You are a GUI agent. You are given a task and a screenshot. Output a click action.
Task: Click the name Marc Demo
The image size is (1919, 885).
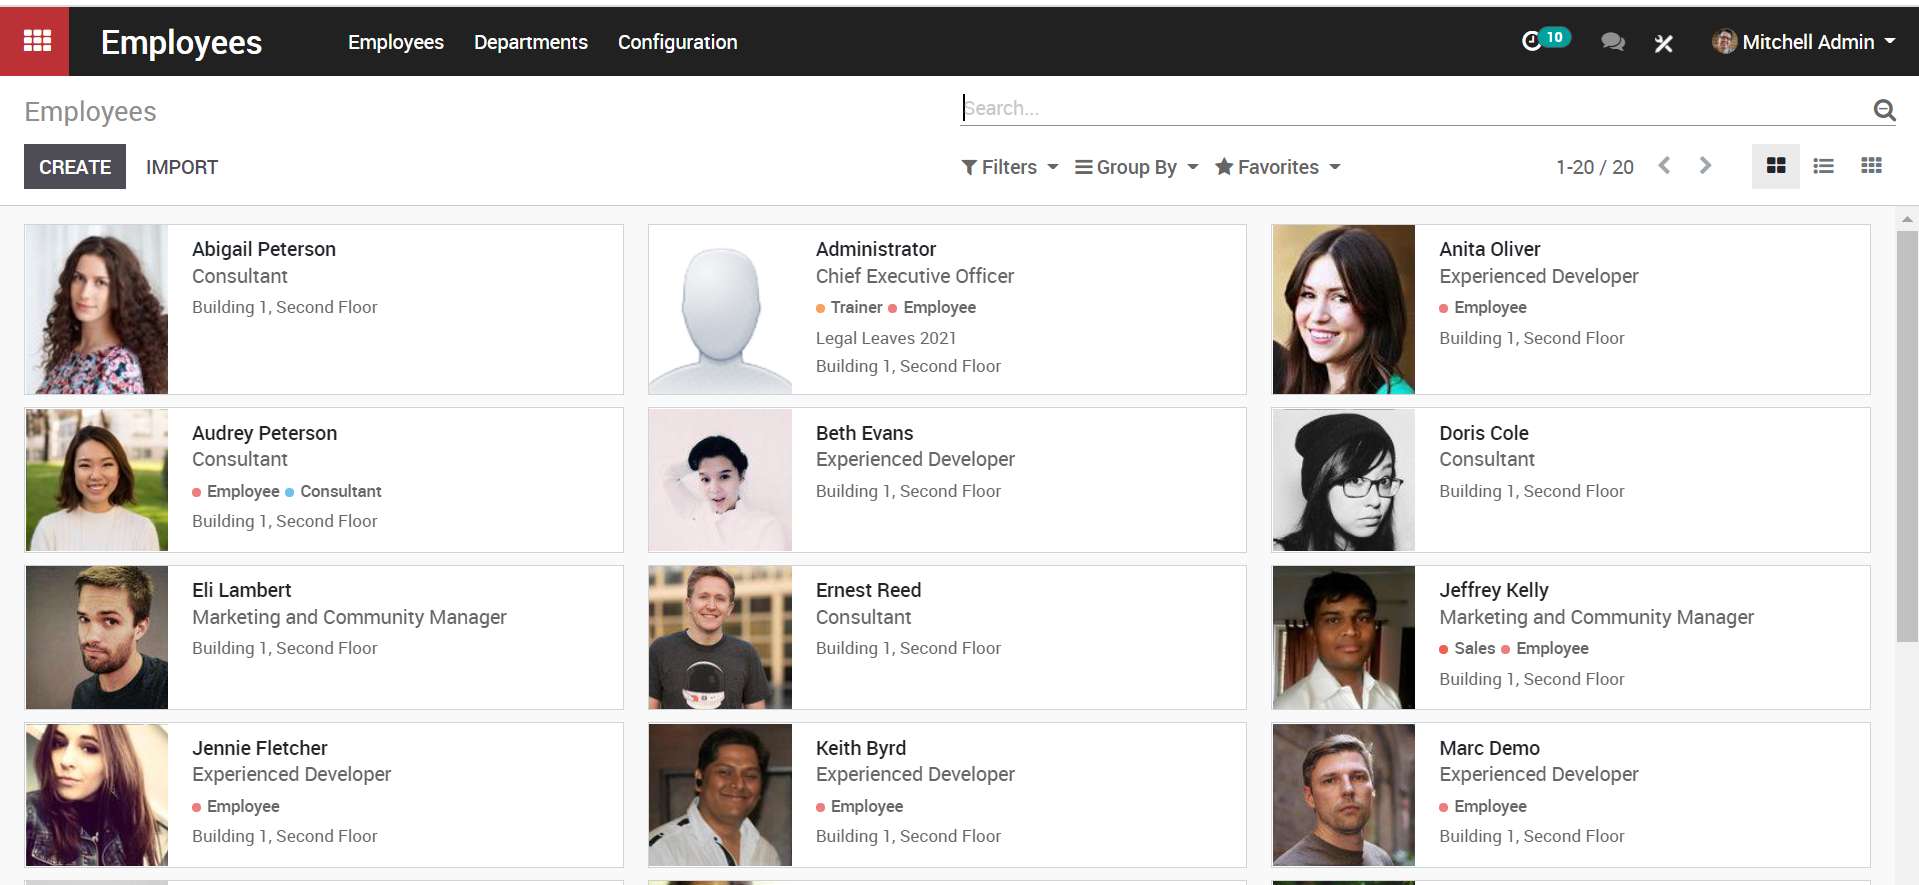tap(1490, 748)
